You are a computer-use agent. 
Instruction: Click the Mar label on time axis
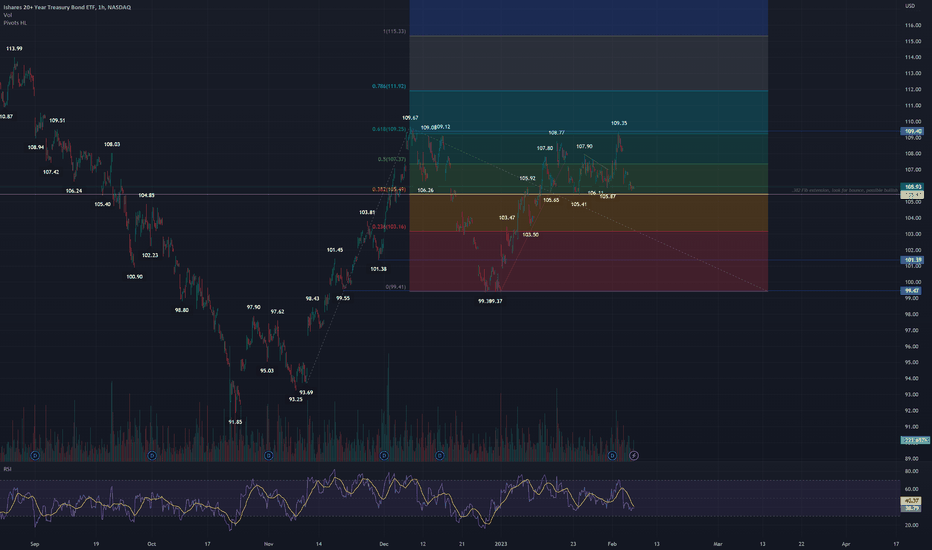[x=718, y=543]
